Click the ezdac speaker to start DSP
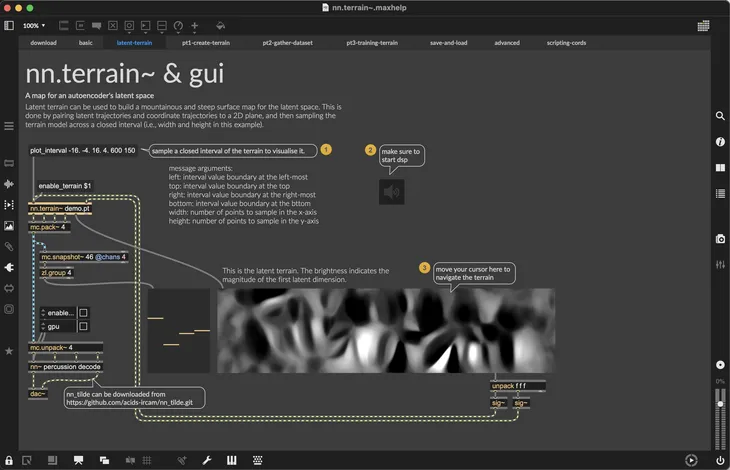Viewport: 730px width, 470px height. (392, 192)
